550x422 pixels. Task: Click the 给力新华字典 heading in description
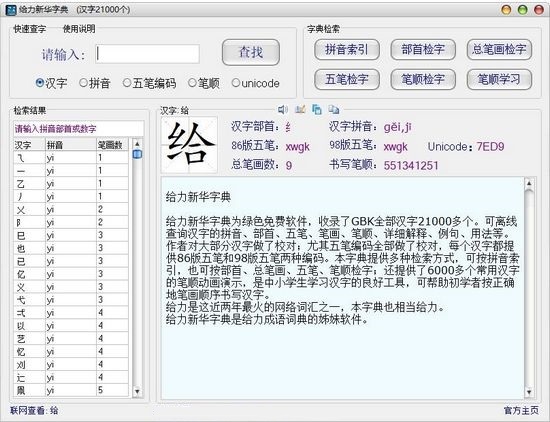(x=198, y=197)
